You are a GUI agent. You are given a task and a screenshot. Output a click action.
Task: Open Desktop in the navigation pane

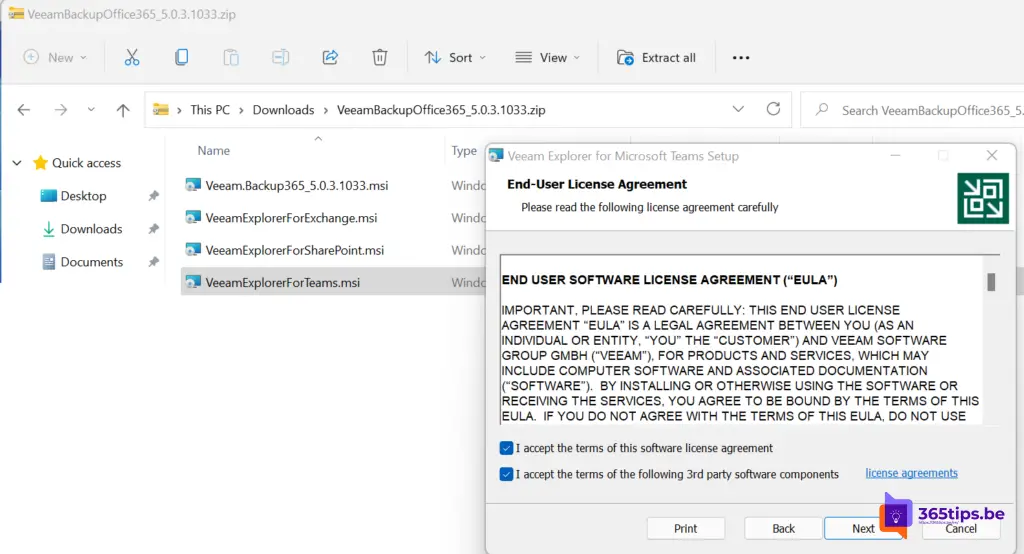pos(83,195)
